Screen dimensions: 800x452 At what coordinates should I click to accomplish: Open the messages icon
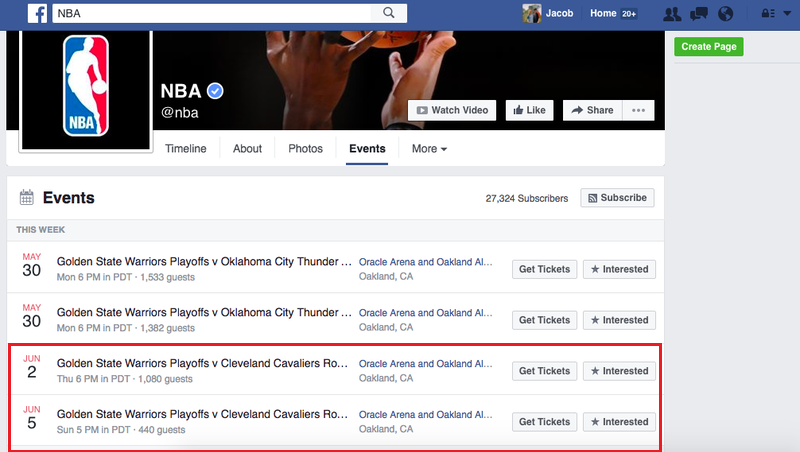coord(699,14)
